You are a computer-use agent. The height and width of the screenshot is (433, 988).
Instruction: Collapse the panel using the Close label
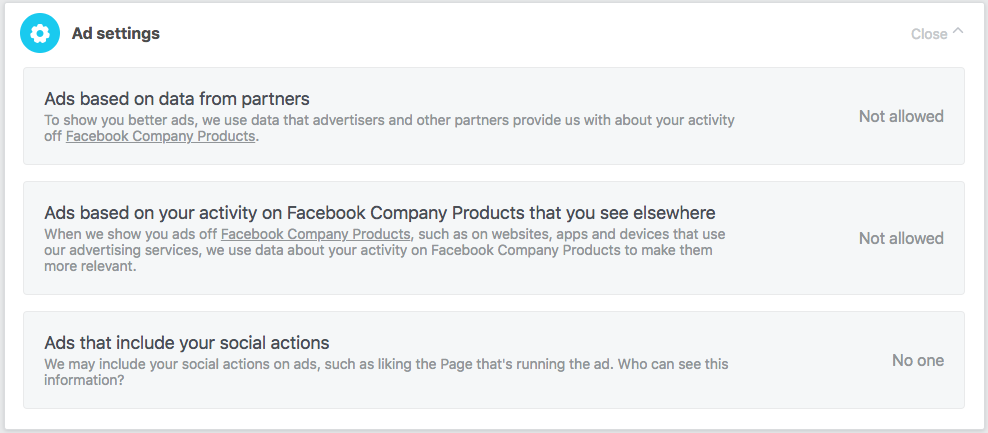pyautogui.click(x=928, y=34)
